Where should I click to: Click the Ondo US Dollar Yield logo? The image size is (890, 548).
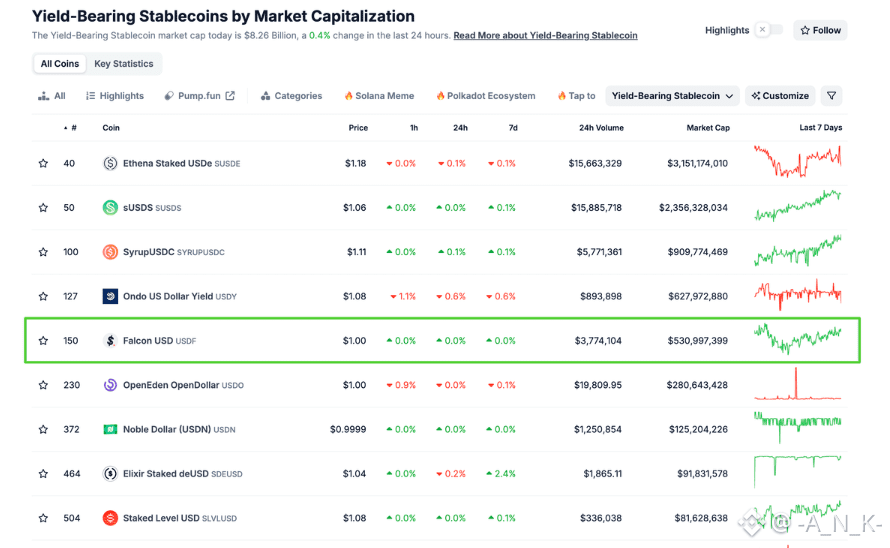pos(110,296)
